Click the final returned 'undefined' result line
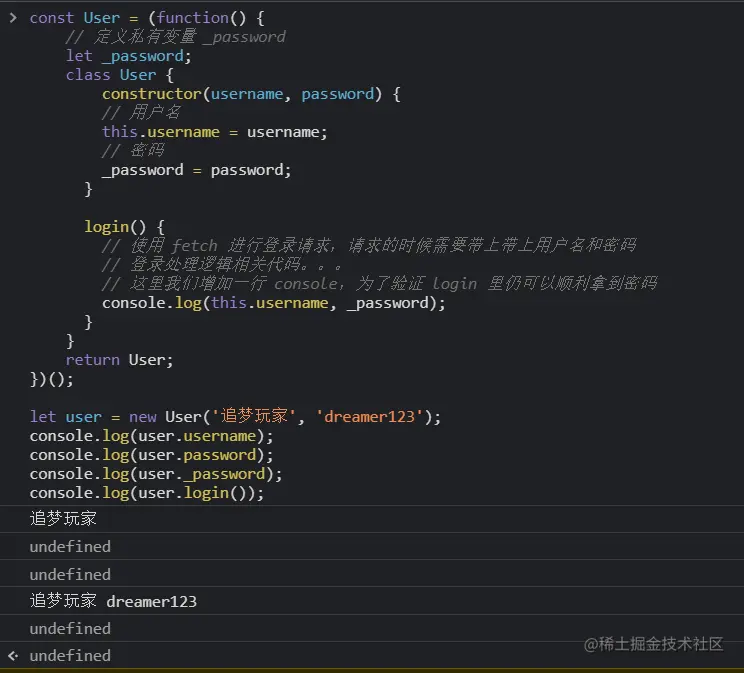The image size is (744, 673). tap(70, 656)
